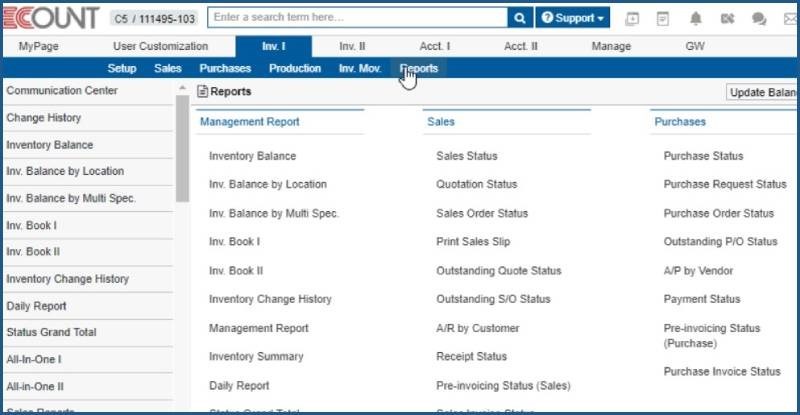Image resolution: width=800 pixels, height=415 pixels.
Task: Open the User Customization tab
Action: tap(160, 46)
